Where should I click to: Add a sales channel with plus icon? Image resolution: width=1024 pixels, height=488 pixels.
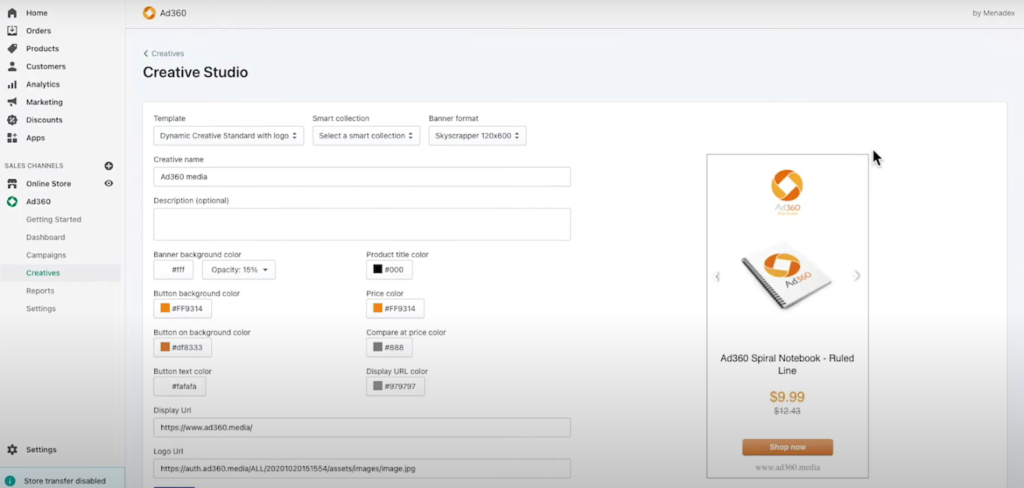tap(109, 166)
